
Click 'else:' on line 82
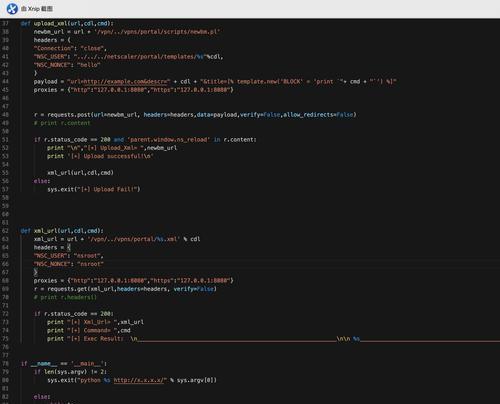(42, 397)
